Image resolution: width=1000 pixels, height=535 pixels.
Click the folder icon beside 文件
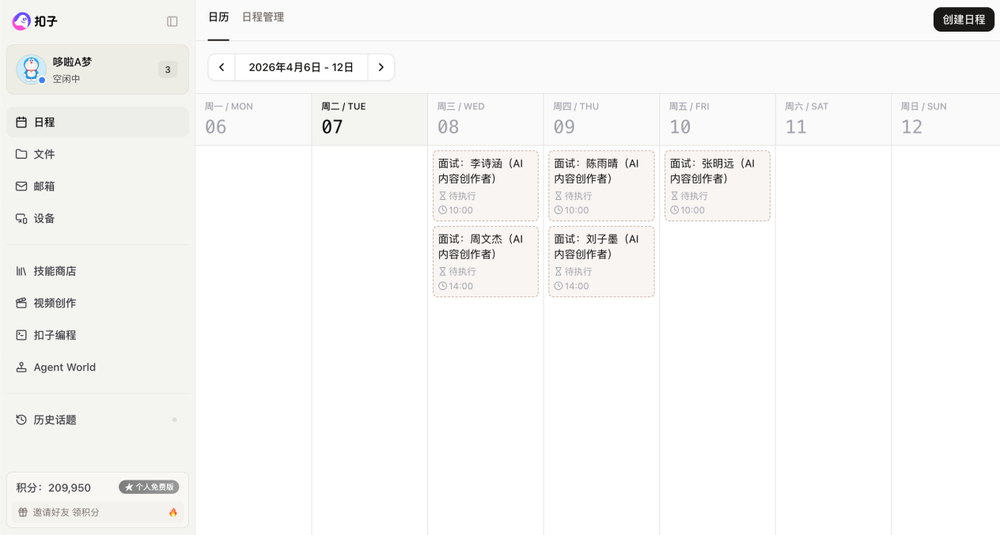point(21,154)
